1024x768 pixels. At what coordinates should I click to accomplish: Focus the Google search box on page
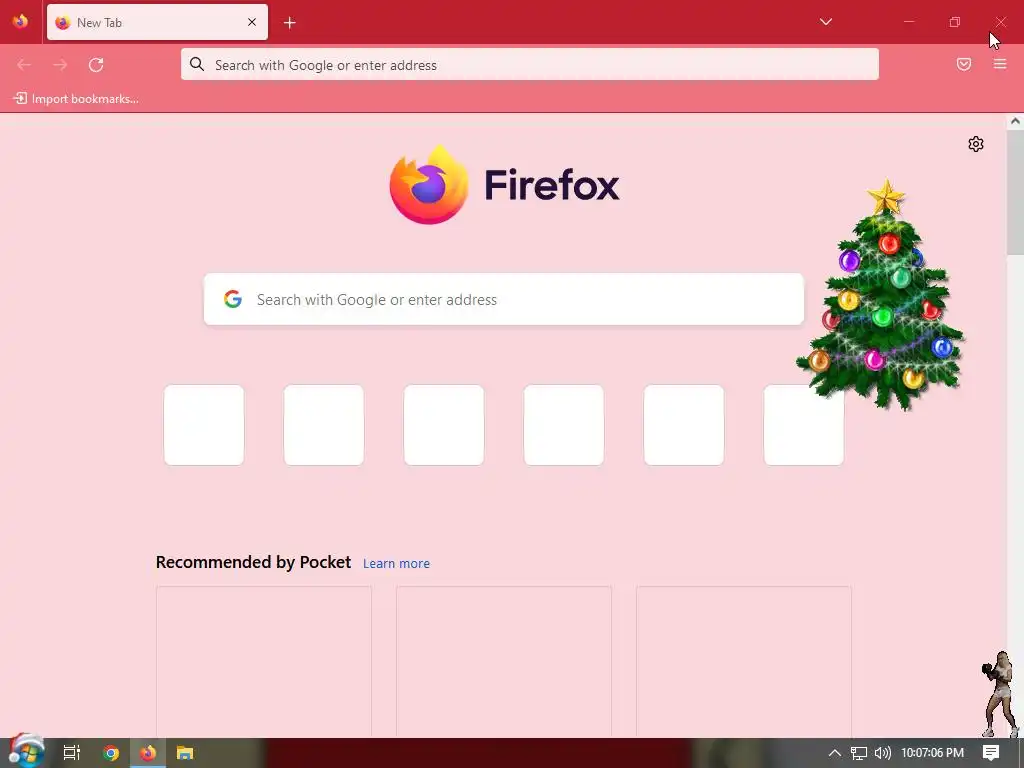coord(504,299)
